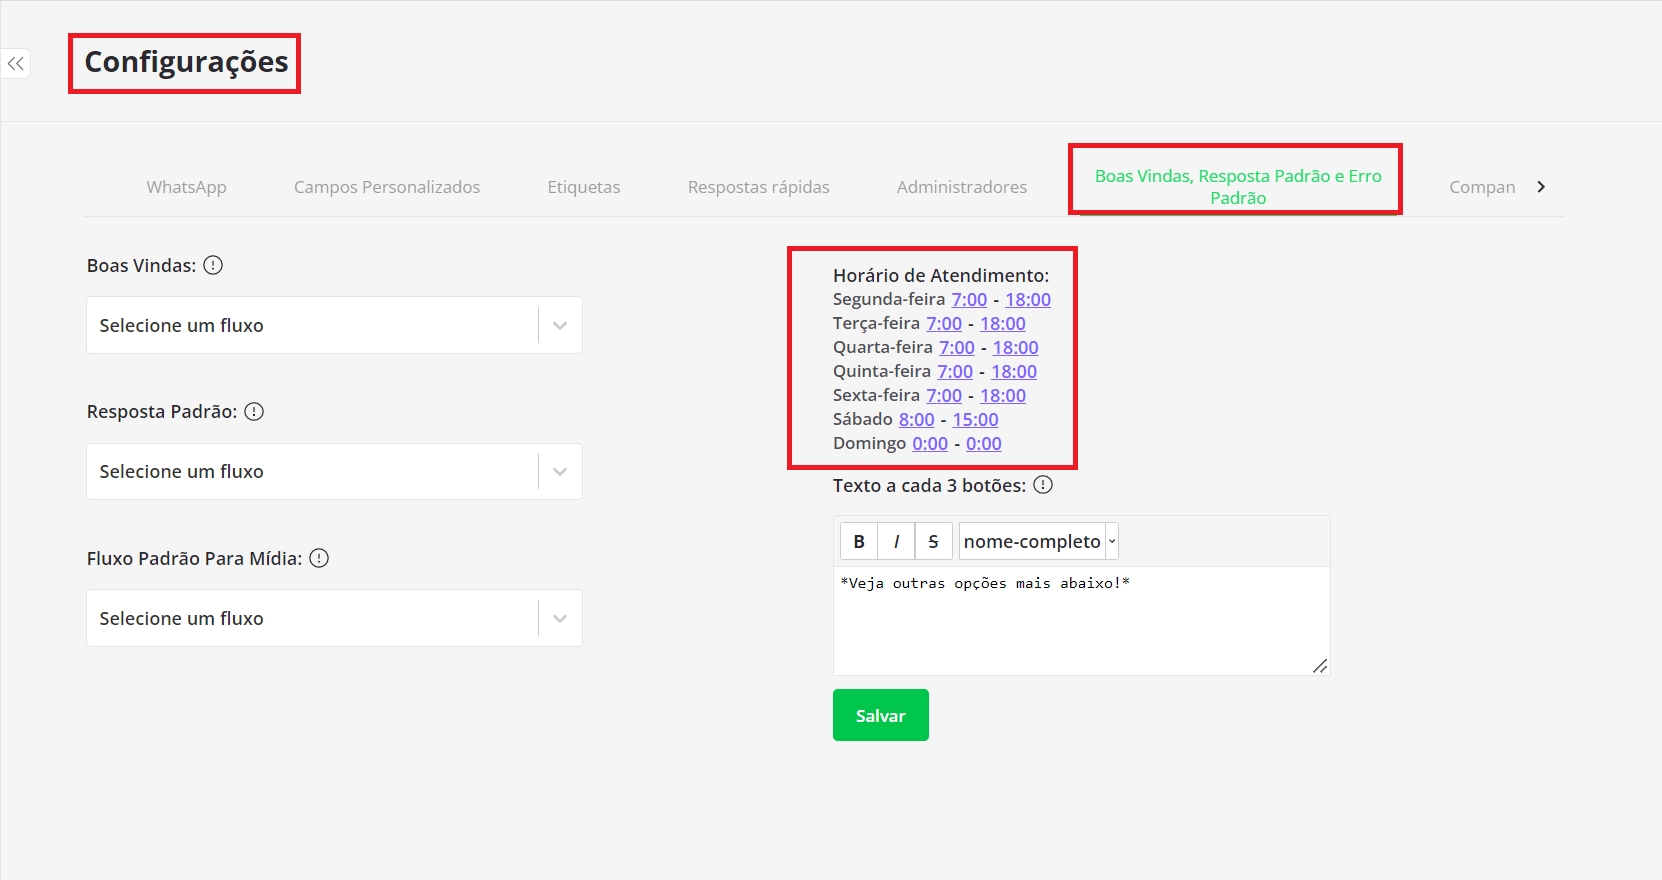Screen dimensions: 1662x880
Task: Edit Segunda-feira opening time 7:00
Action: click(968, 299)
